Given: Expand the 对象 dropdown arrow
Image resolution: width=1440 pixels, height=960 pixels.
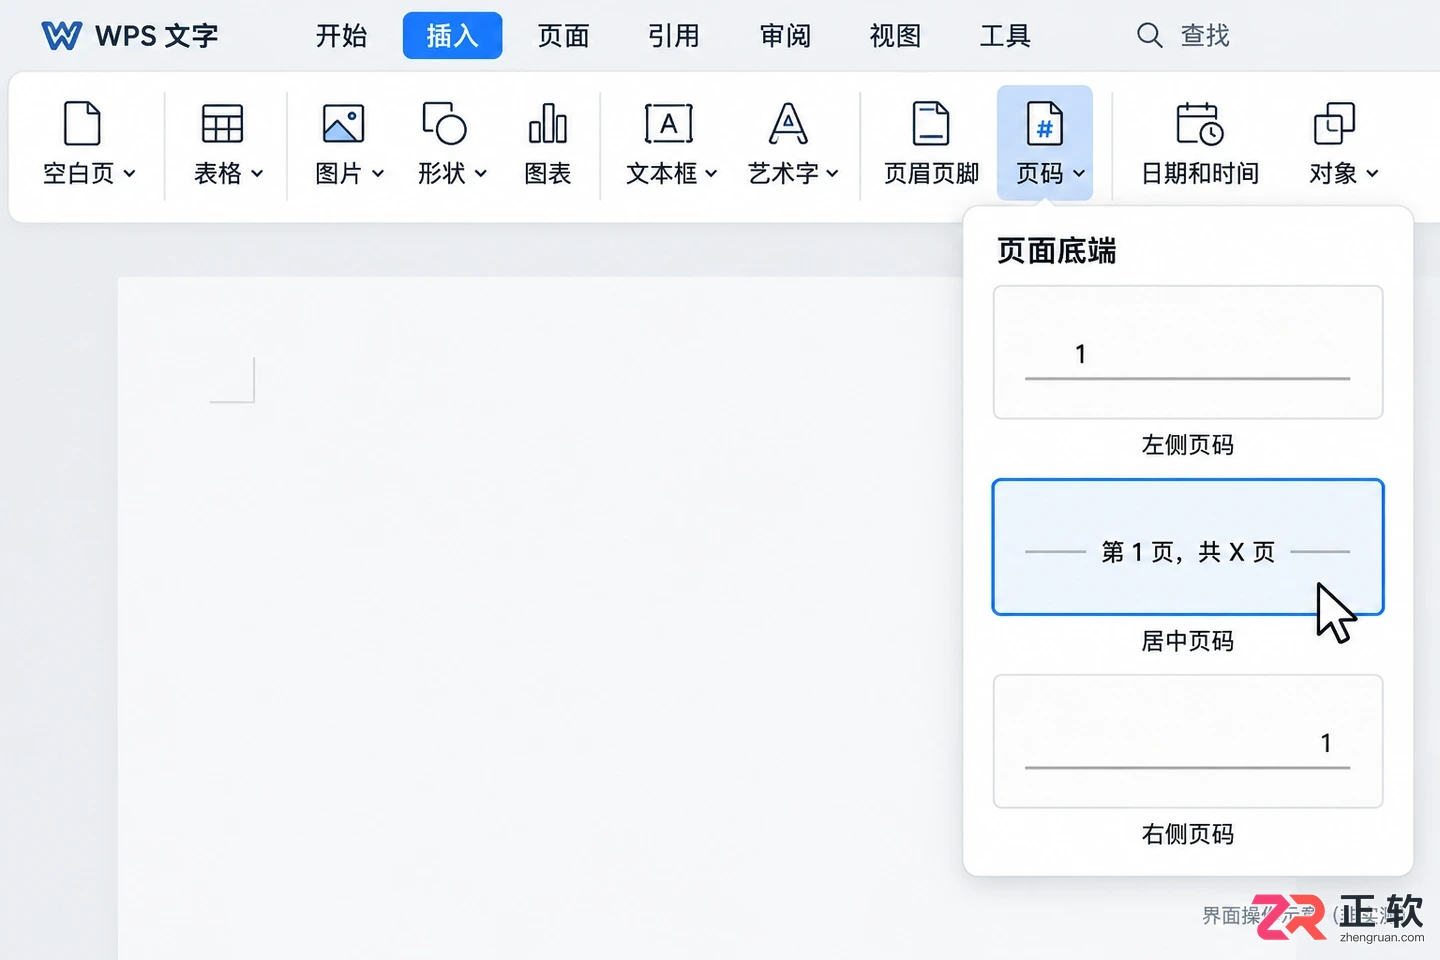Looking at the screenshot, I should pos(1372,174).
